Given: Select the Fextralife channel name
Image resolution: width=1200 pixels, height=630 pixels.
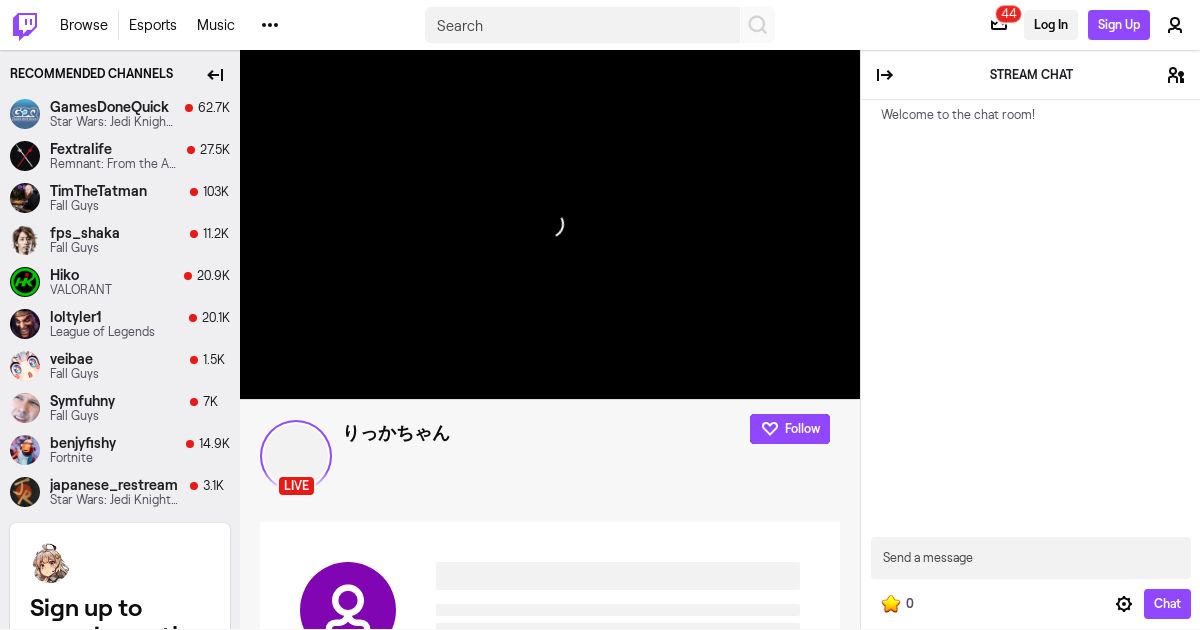Looking at the screenshot, I should tap(81, 149).
